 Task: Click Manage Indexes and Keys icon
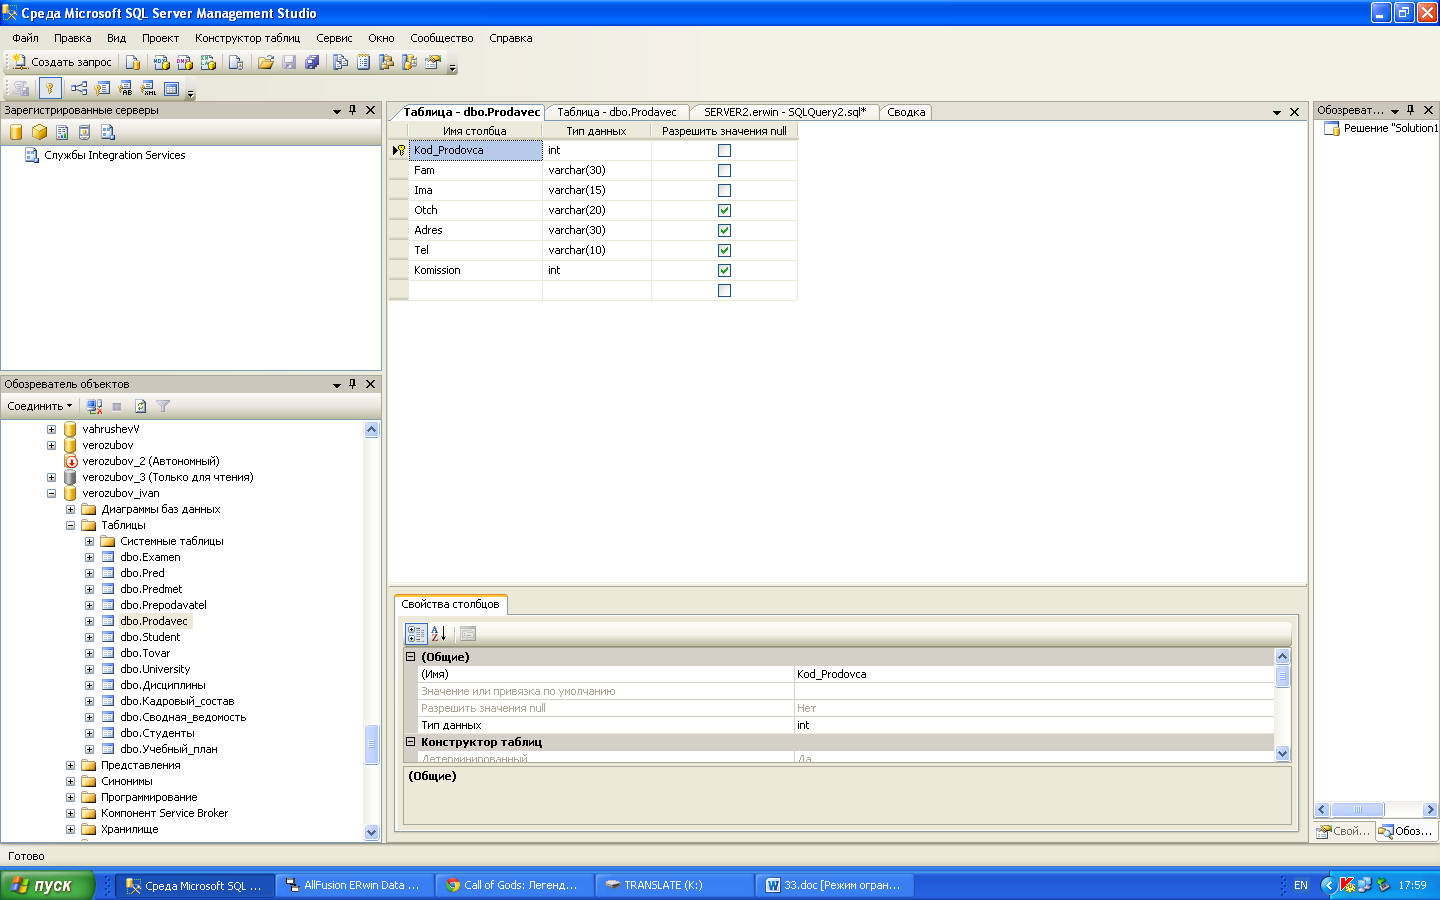click(x=102, y=88)
